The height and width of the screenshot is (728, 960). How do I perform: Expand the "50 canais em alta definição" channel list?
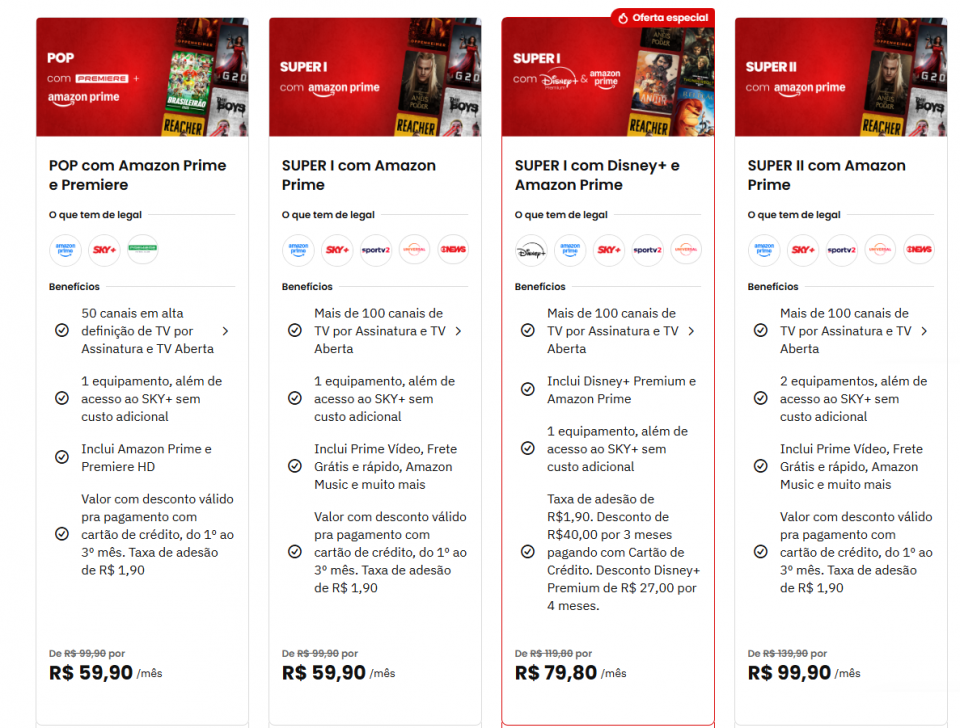click(225, 331)
